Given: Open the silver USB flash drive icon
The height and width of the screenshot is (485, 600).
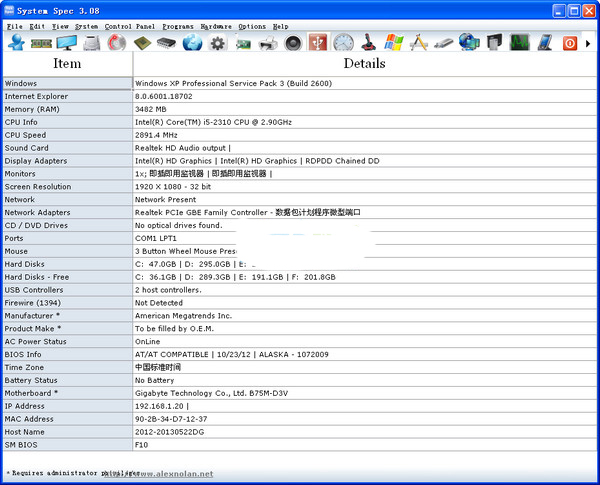Looking at the screenshot, I should [444, 43].
